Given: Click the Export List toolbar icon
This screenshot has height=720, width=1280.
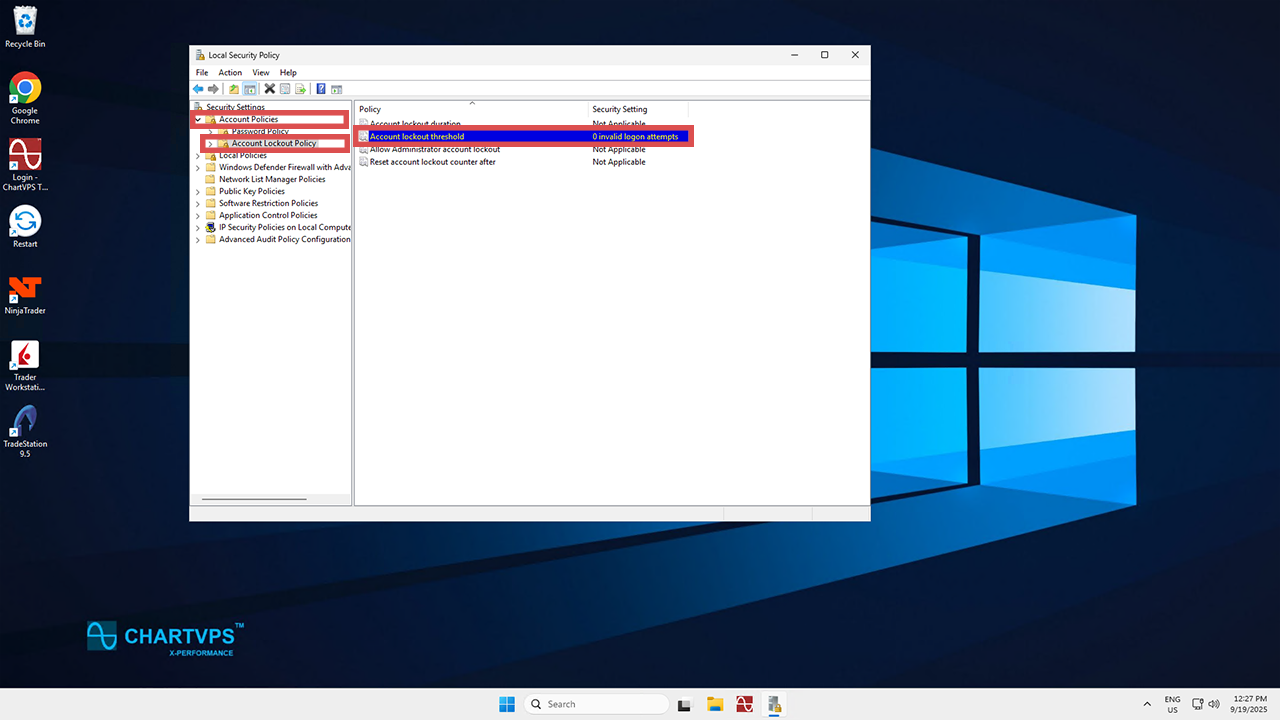Looking at the screenshot, I should point(300,89).
